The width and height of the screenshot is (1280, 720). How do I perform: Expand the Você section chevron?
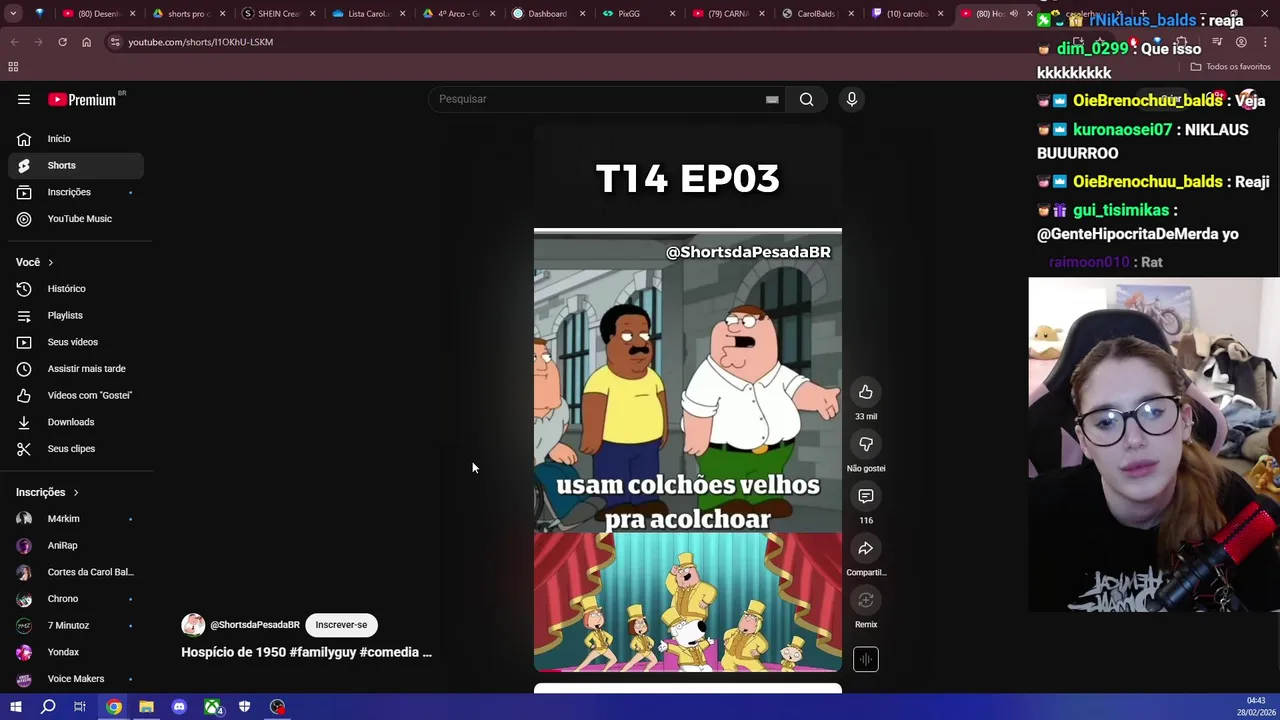50,262
